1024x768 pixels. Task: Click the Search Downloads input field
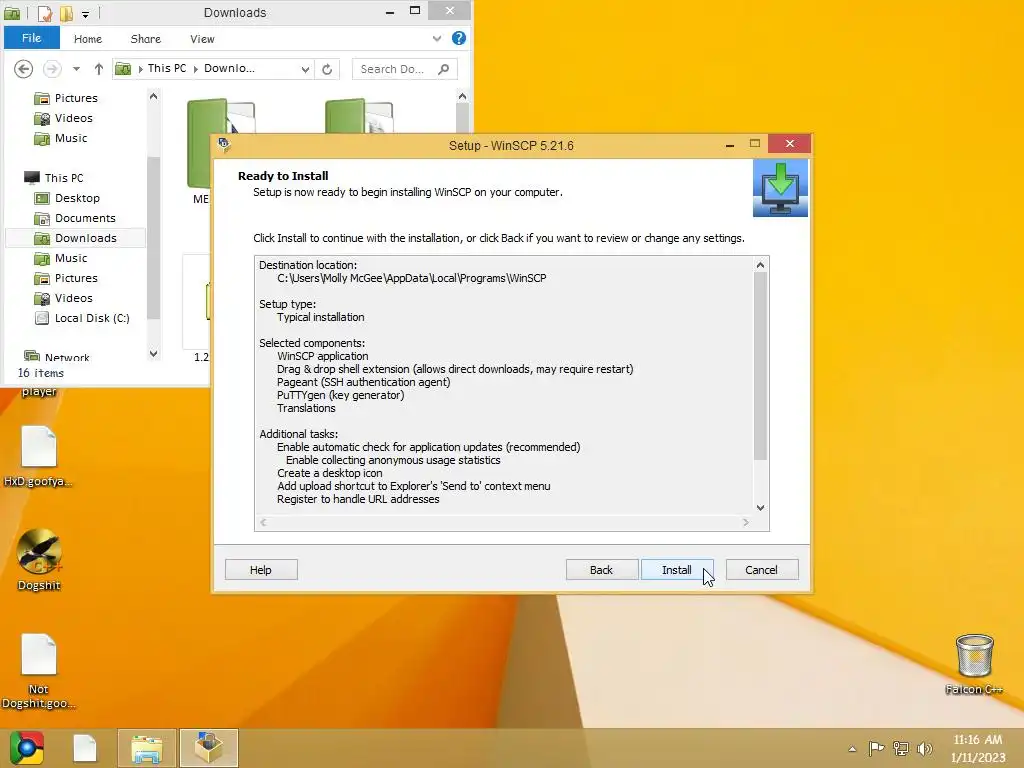[x=404, y=69]
